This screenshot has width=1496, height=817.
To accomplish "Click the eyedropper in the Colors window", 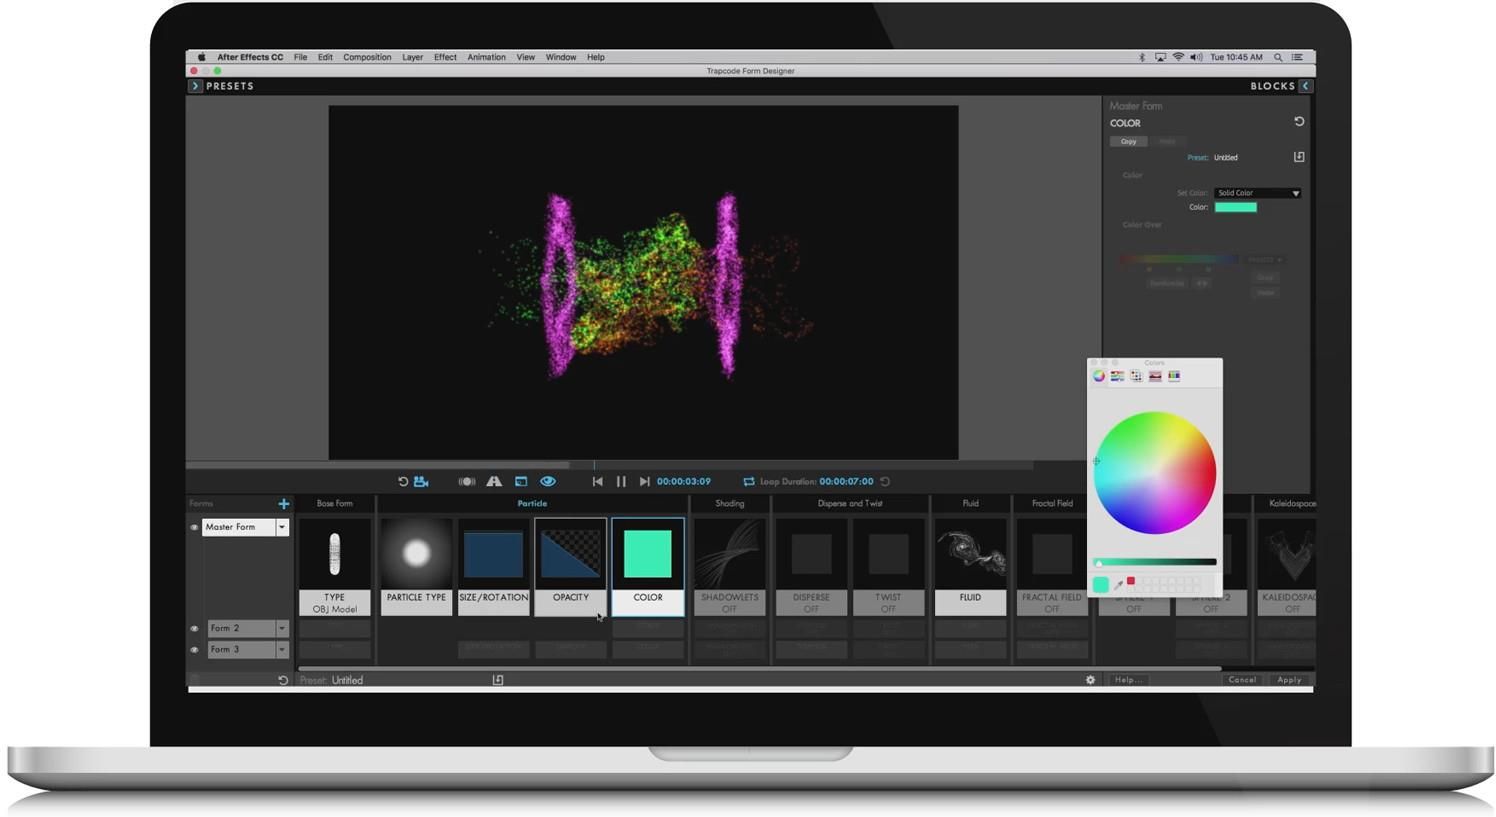I will click(x=1118, y=584).
